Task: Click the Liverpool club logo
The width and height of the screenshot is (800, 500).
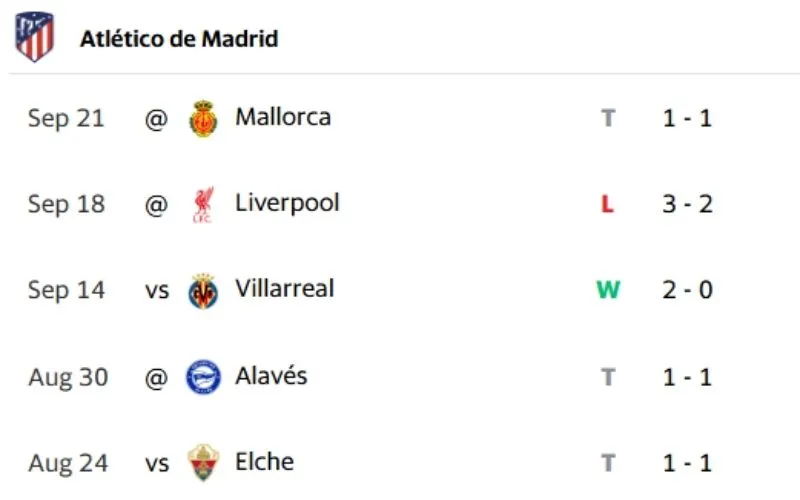Action: (x=203, y=205)
